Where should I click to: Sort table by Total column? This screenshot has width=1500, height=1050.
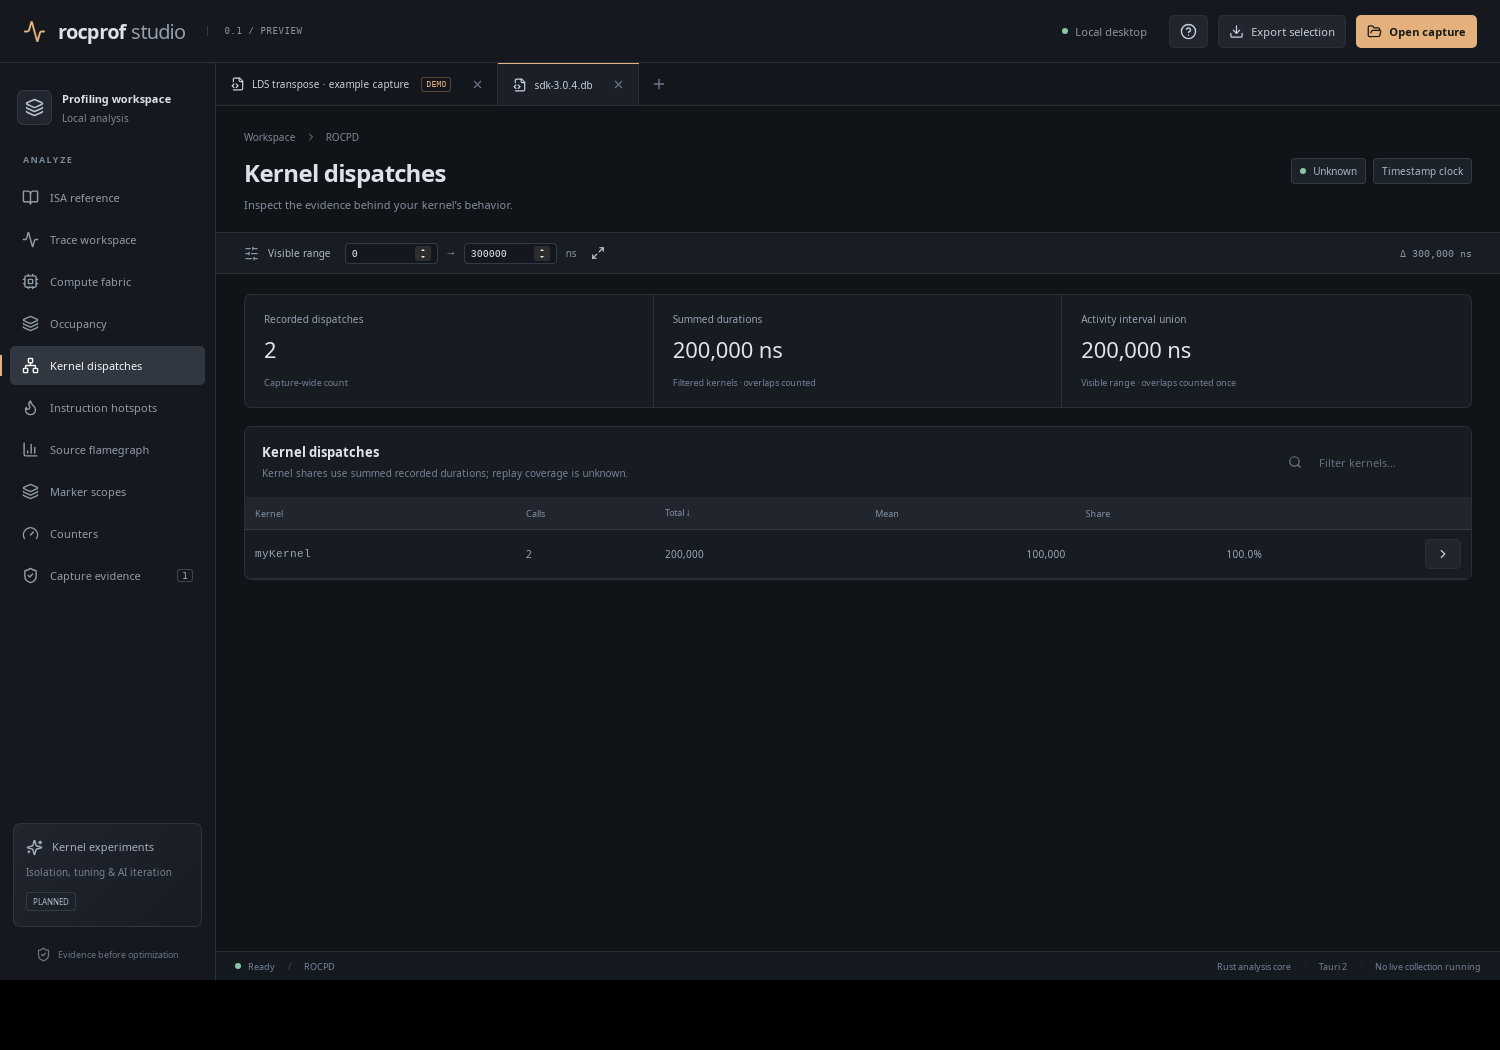coord(677,513)
